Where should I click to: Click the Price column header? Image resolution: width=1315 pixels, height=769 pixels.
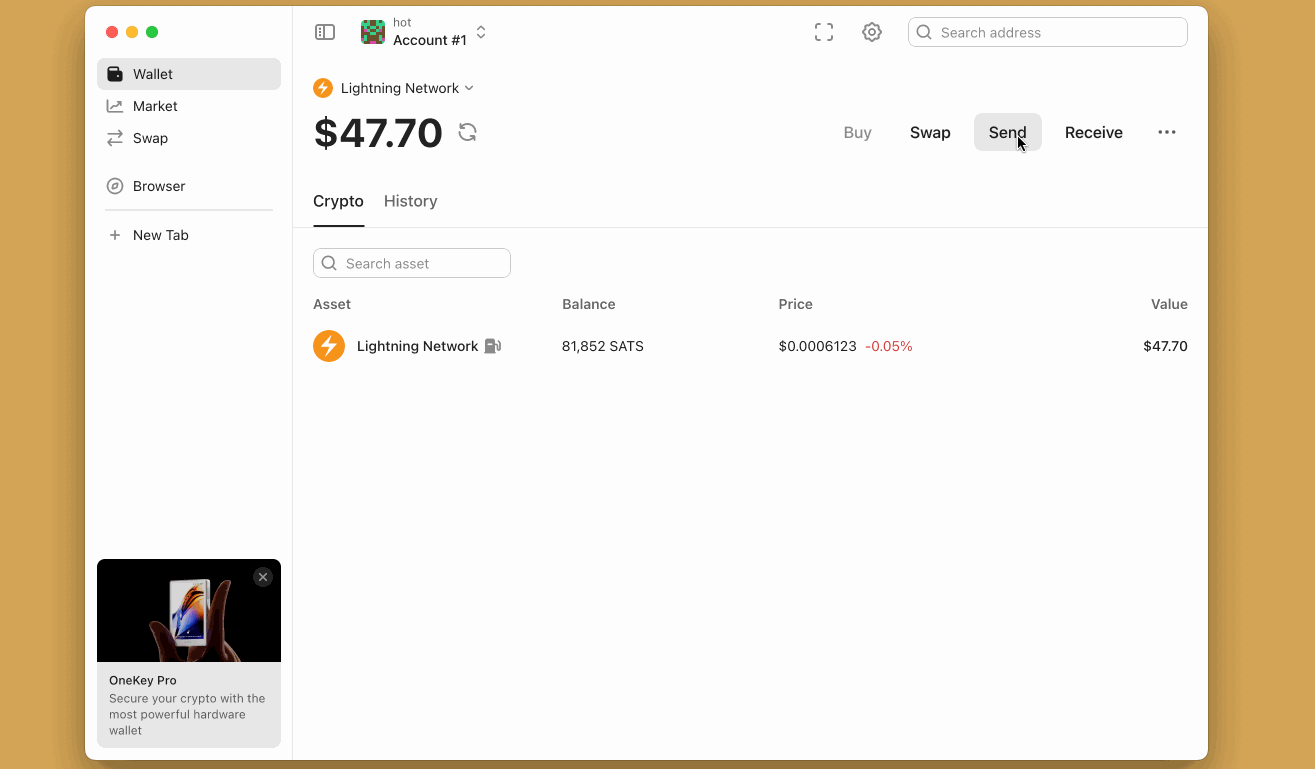[796, 304]
